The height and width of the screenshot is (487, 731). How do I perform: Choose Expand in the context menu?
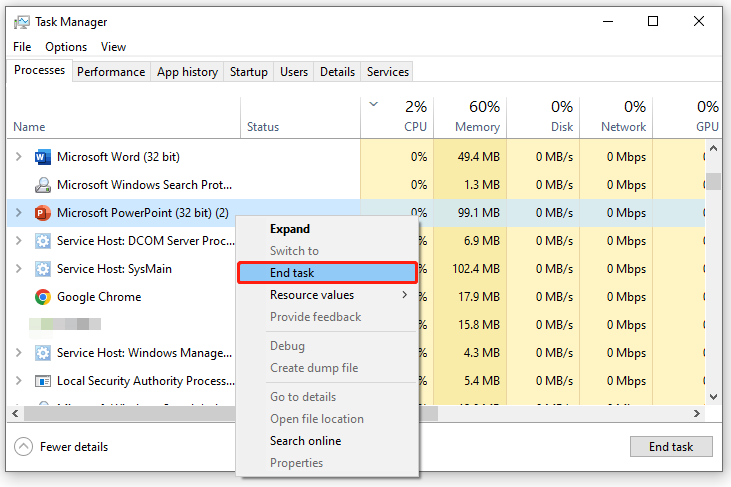(x=327, y=229)
